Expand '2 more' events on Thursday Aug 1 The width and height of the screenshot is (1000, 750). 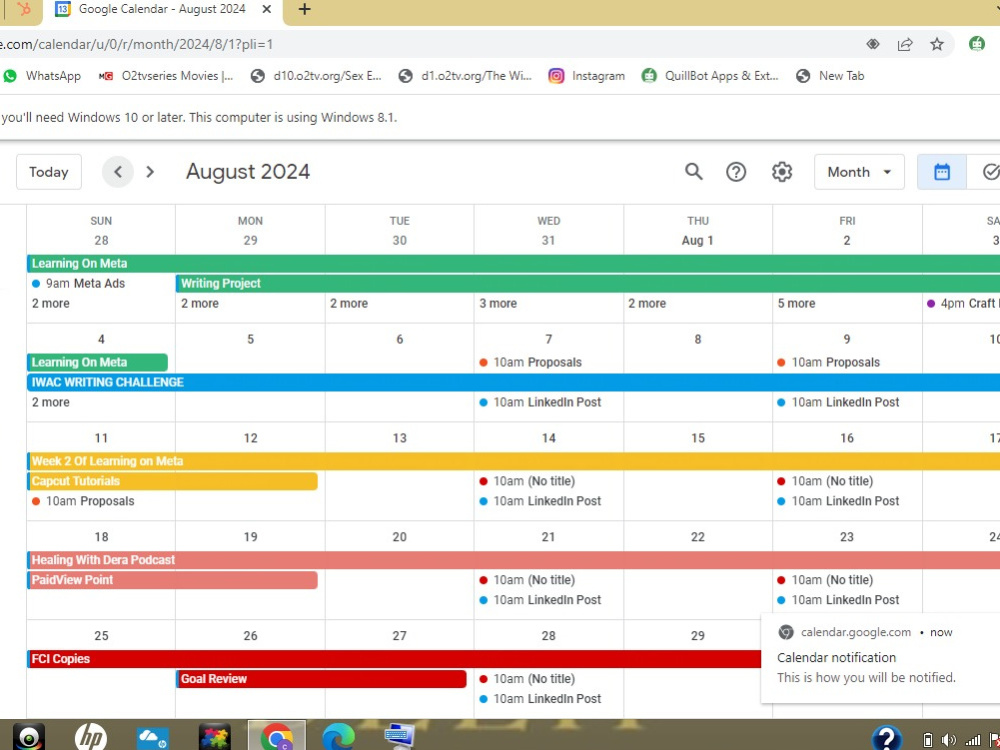click(x=647, y=304)
